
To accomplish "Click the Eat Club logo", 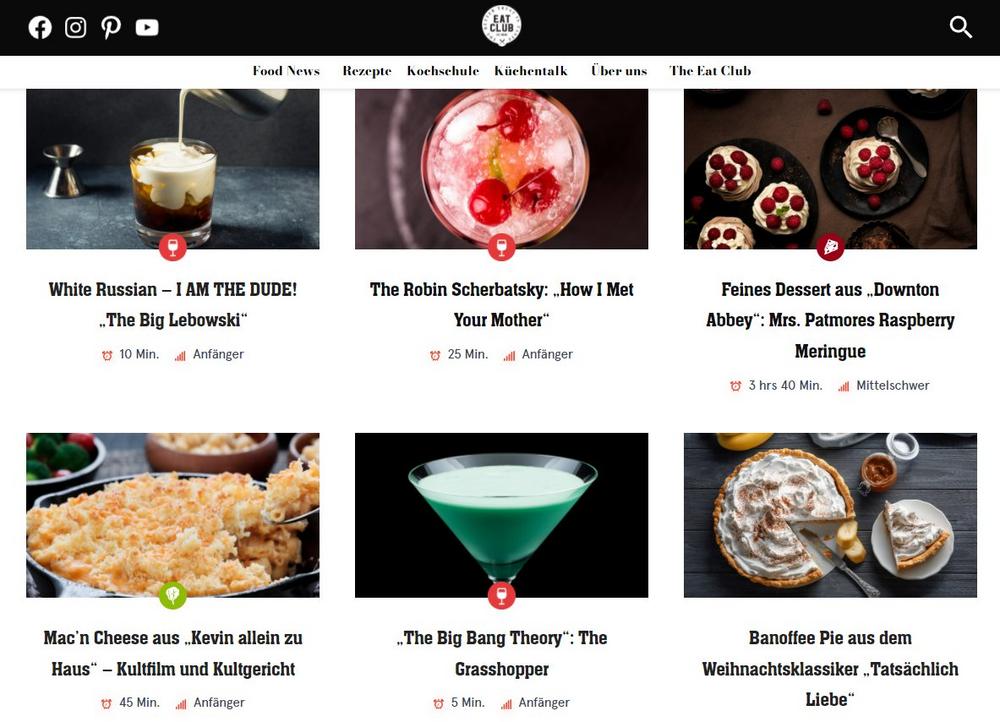I will click(501, 26).
